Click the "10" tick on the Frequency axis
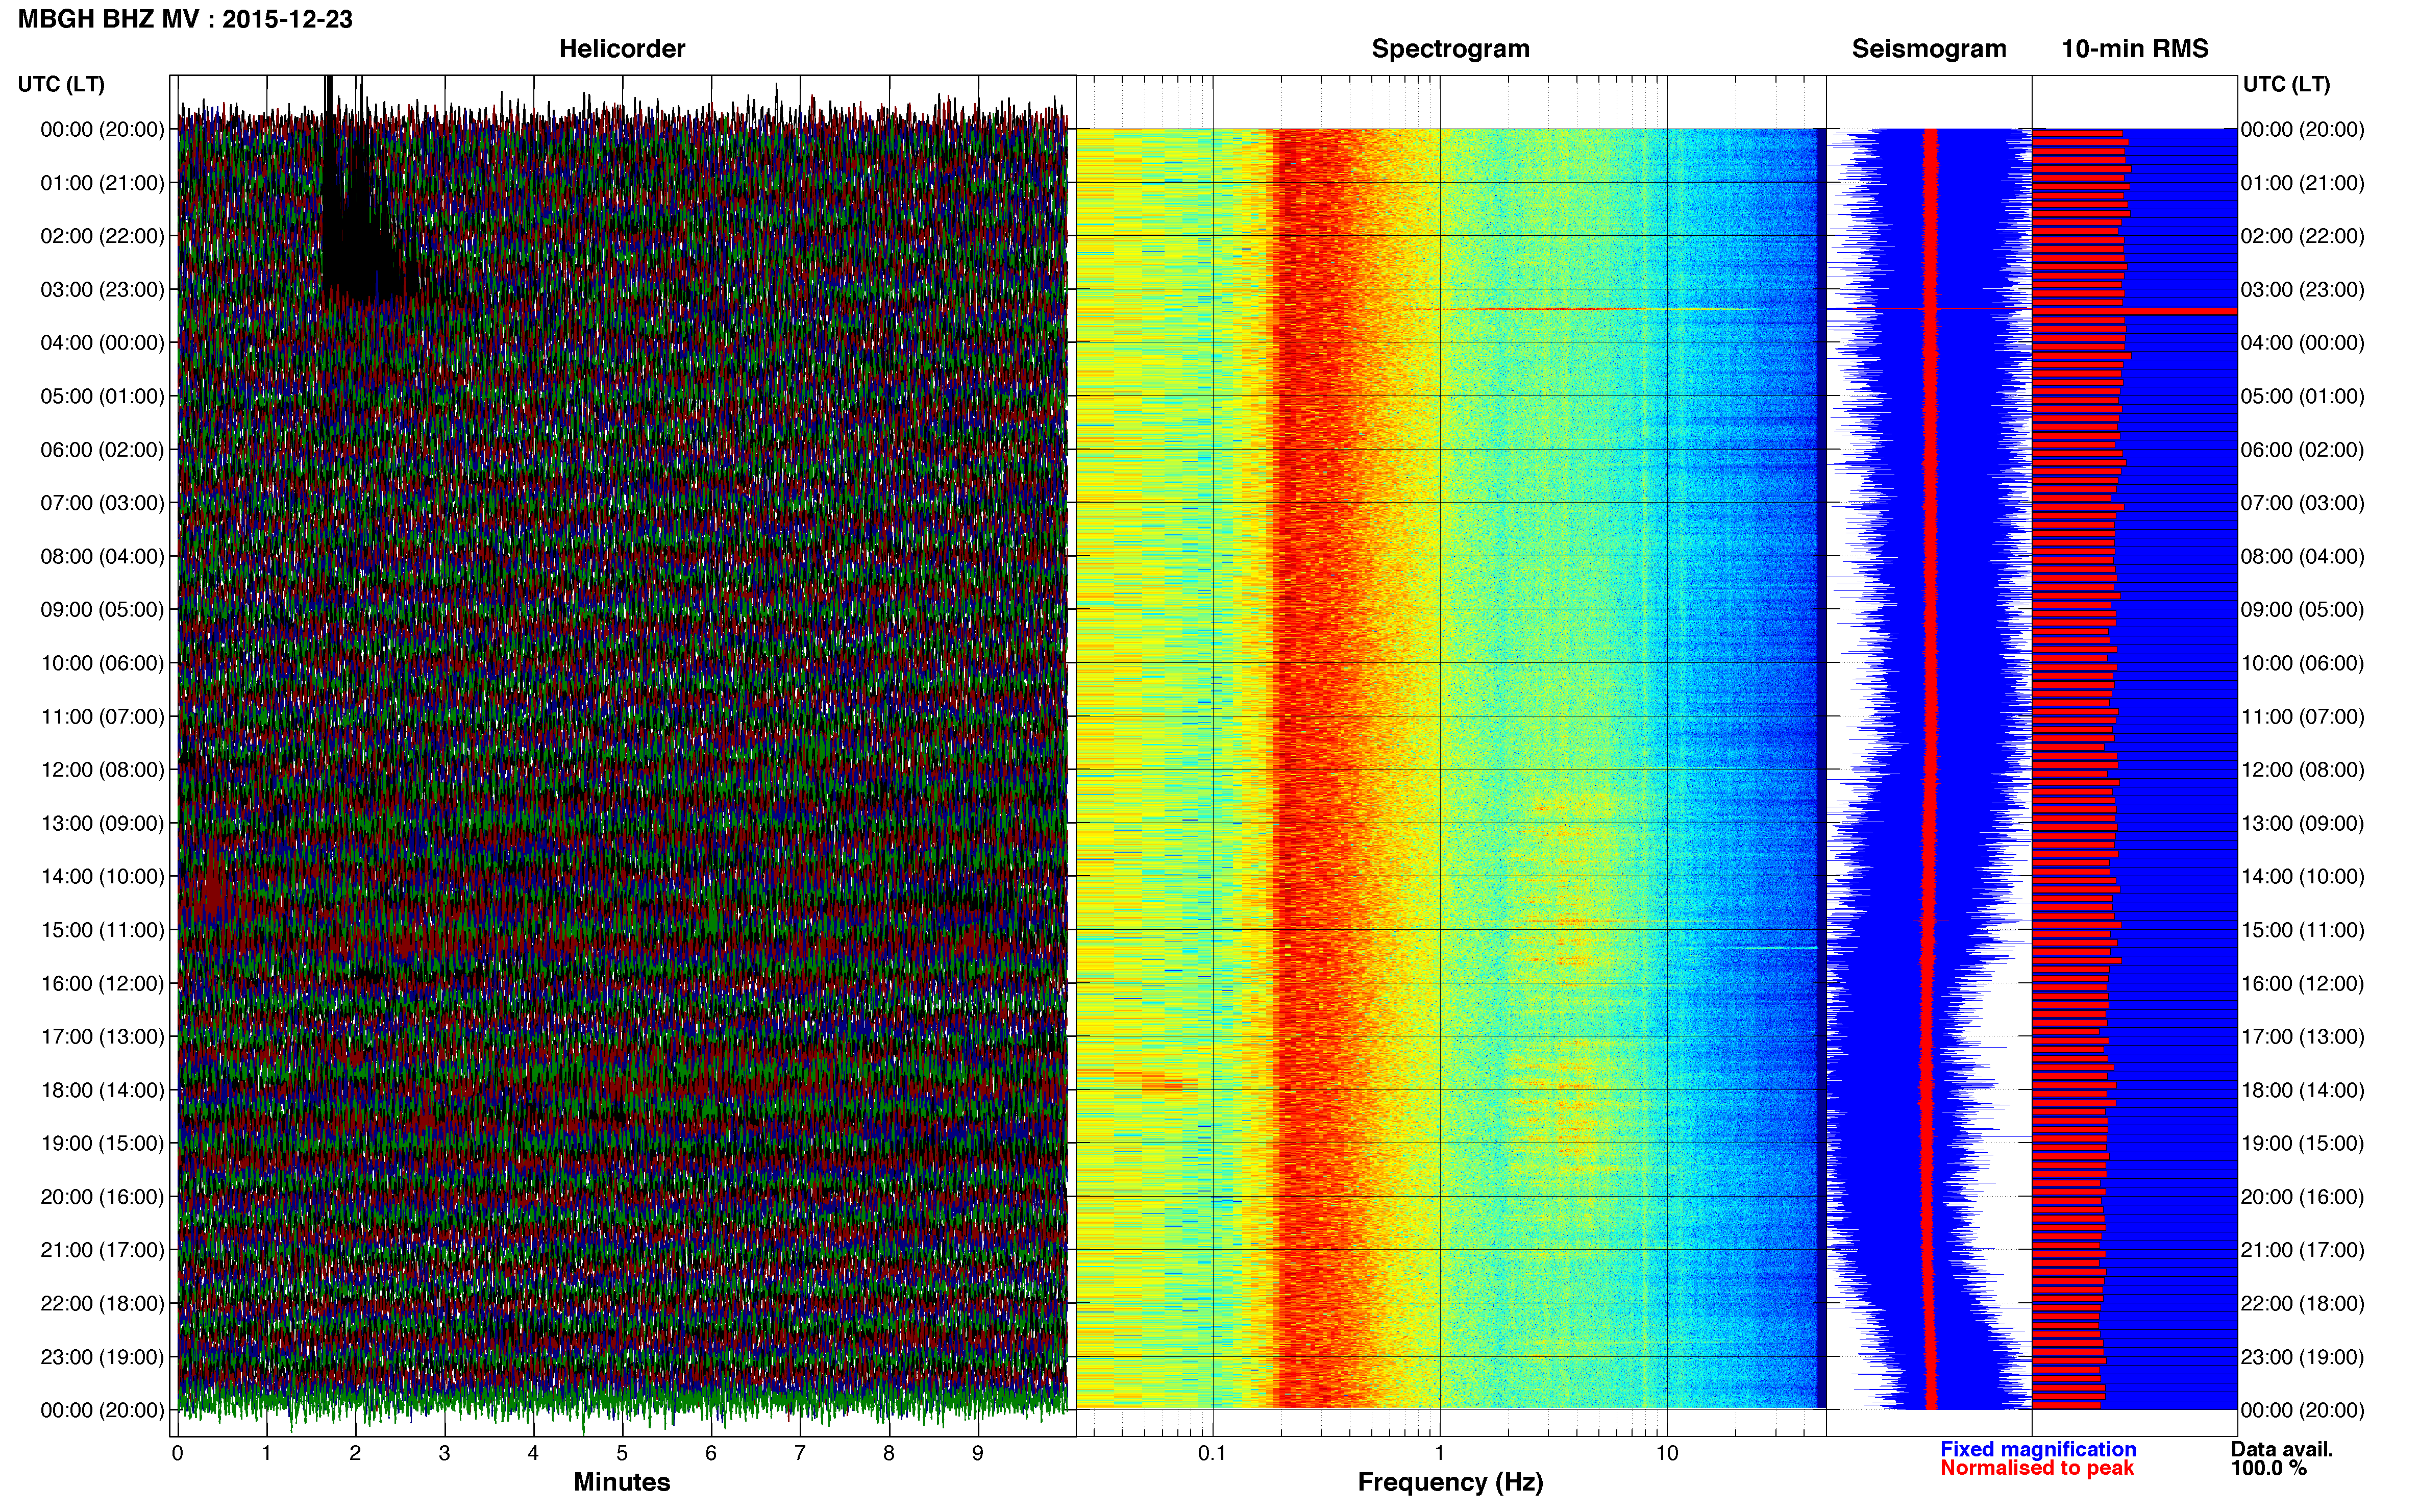2419x1512 pixels. (x=1667, y=1454)
